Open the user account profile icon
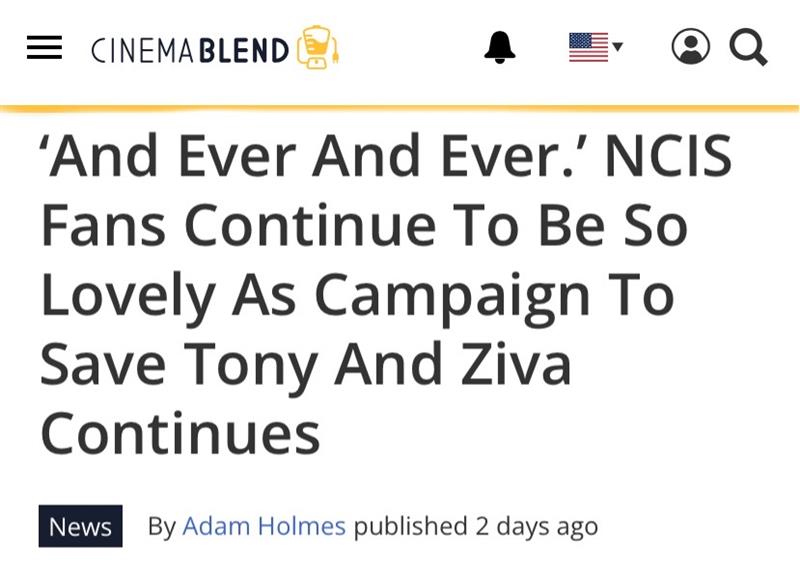 (690, 47)
